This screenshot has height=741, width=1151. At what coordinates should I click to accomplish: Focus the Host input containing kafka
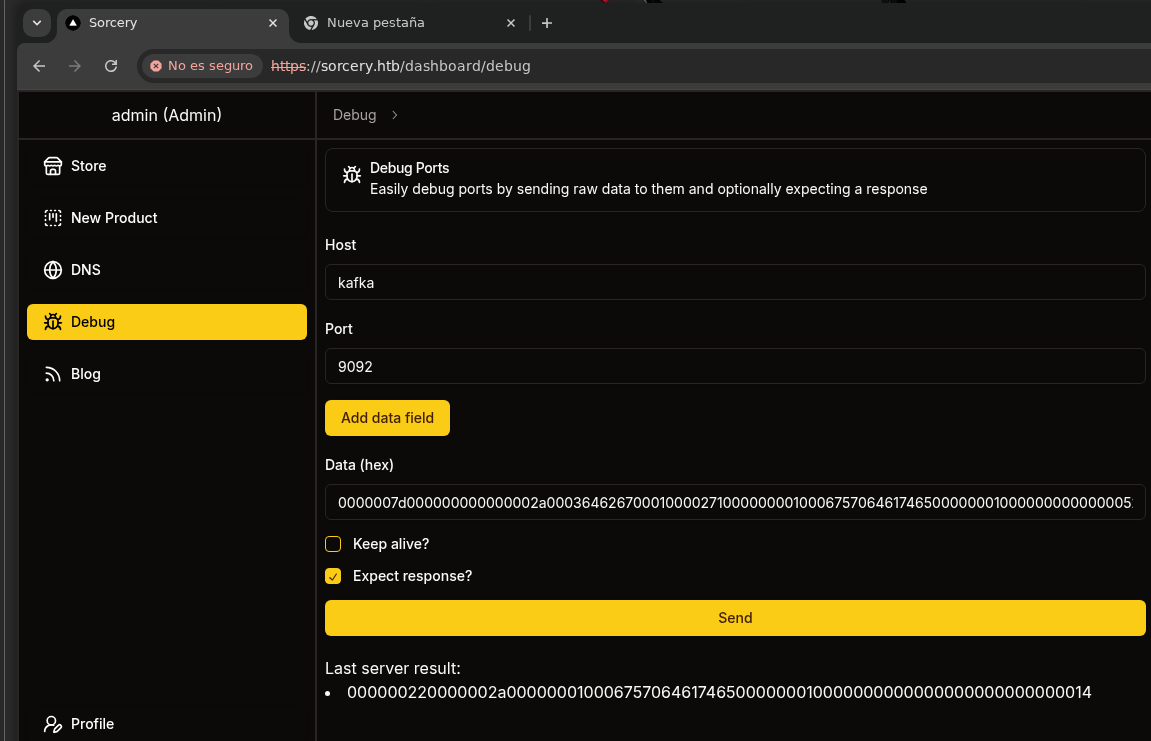[734, 282]
